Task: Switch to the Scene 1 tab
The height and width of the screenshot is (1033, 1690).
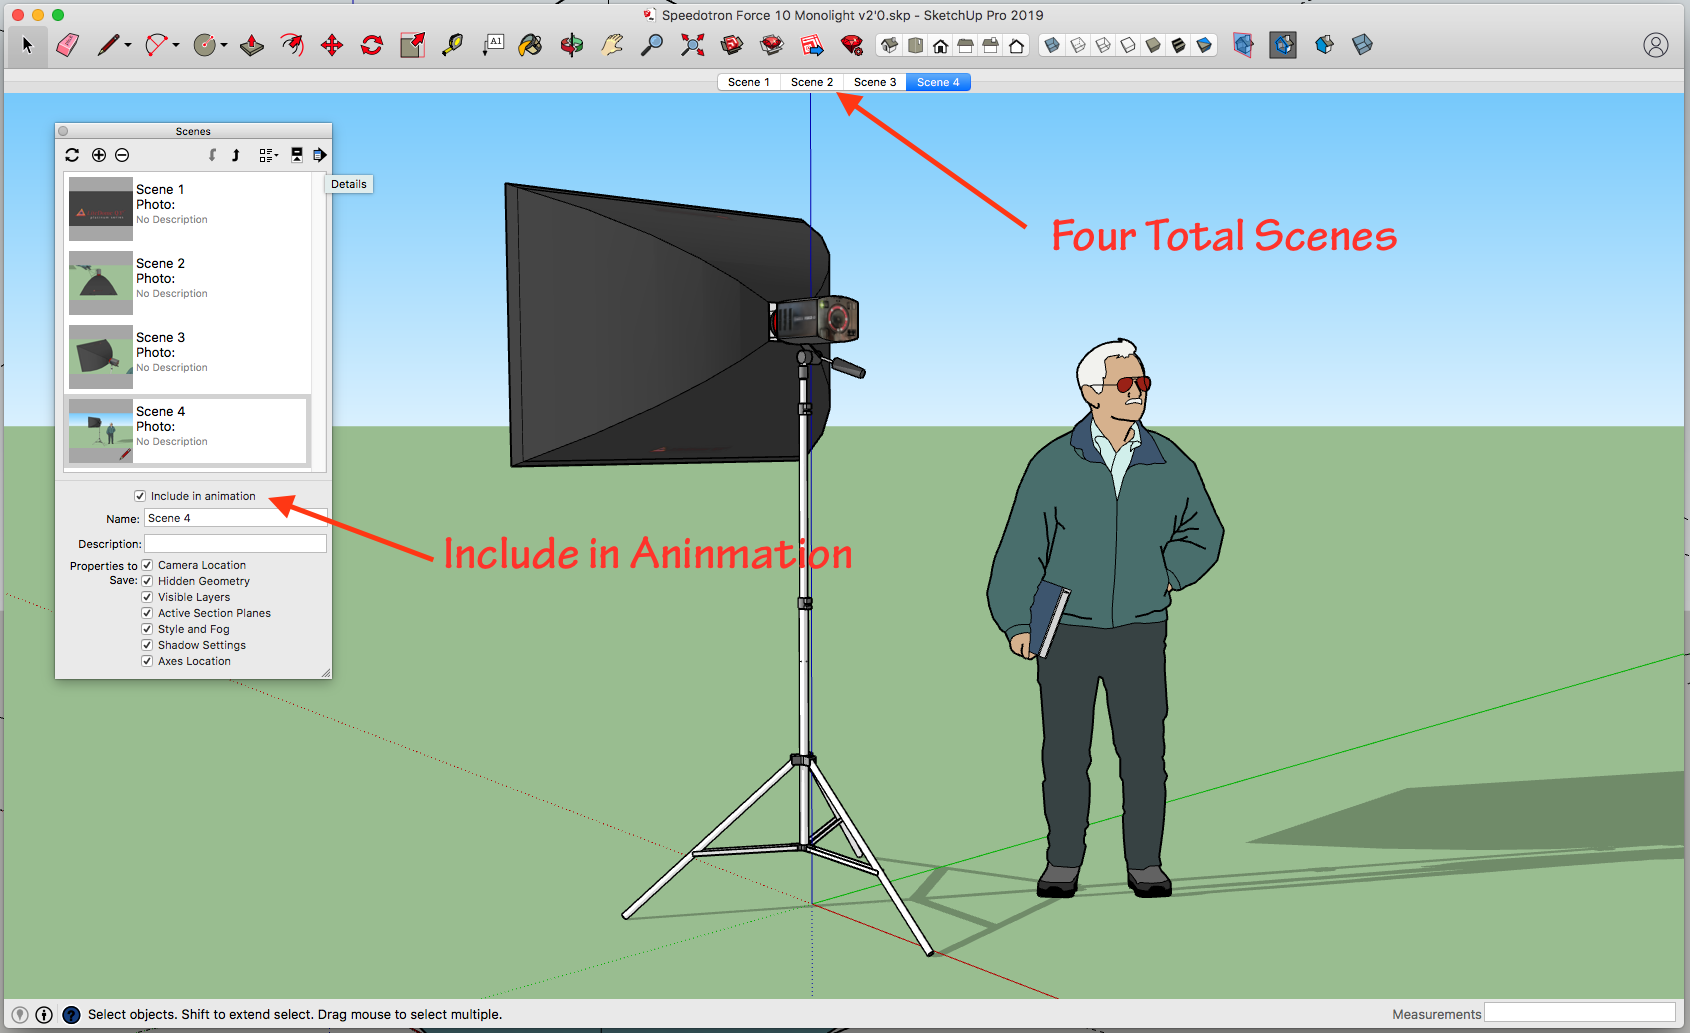Action: point(748,82)
